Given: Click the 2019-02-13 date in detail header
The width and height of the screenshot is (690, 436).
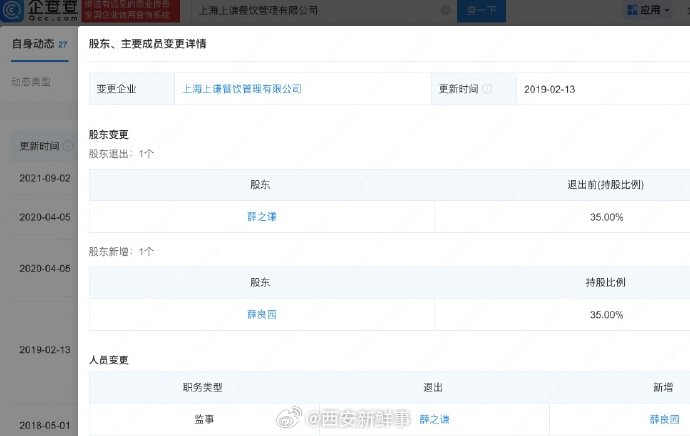Looking at the screenshot, I should point(549,89).
